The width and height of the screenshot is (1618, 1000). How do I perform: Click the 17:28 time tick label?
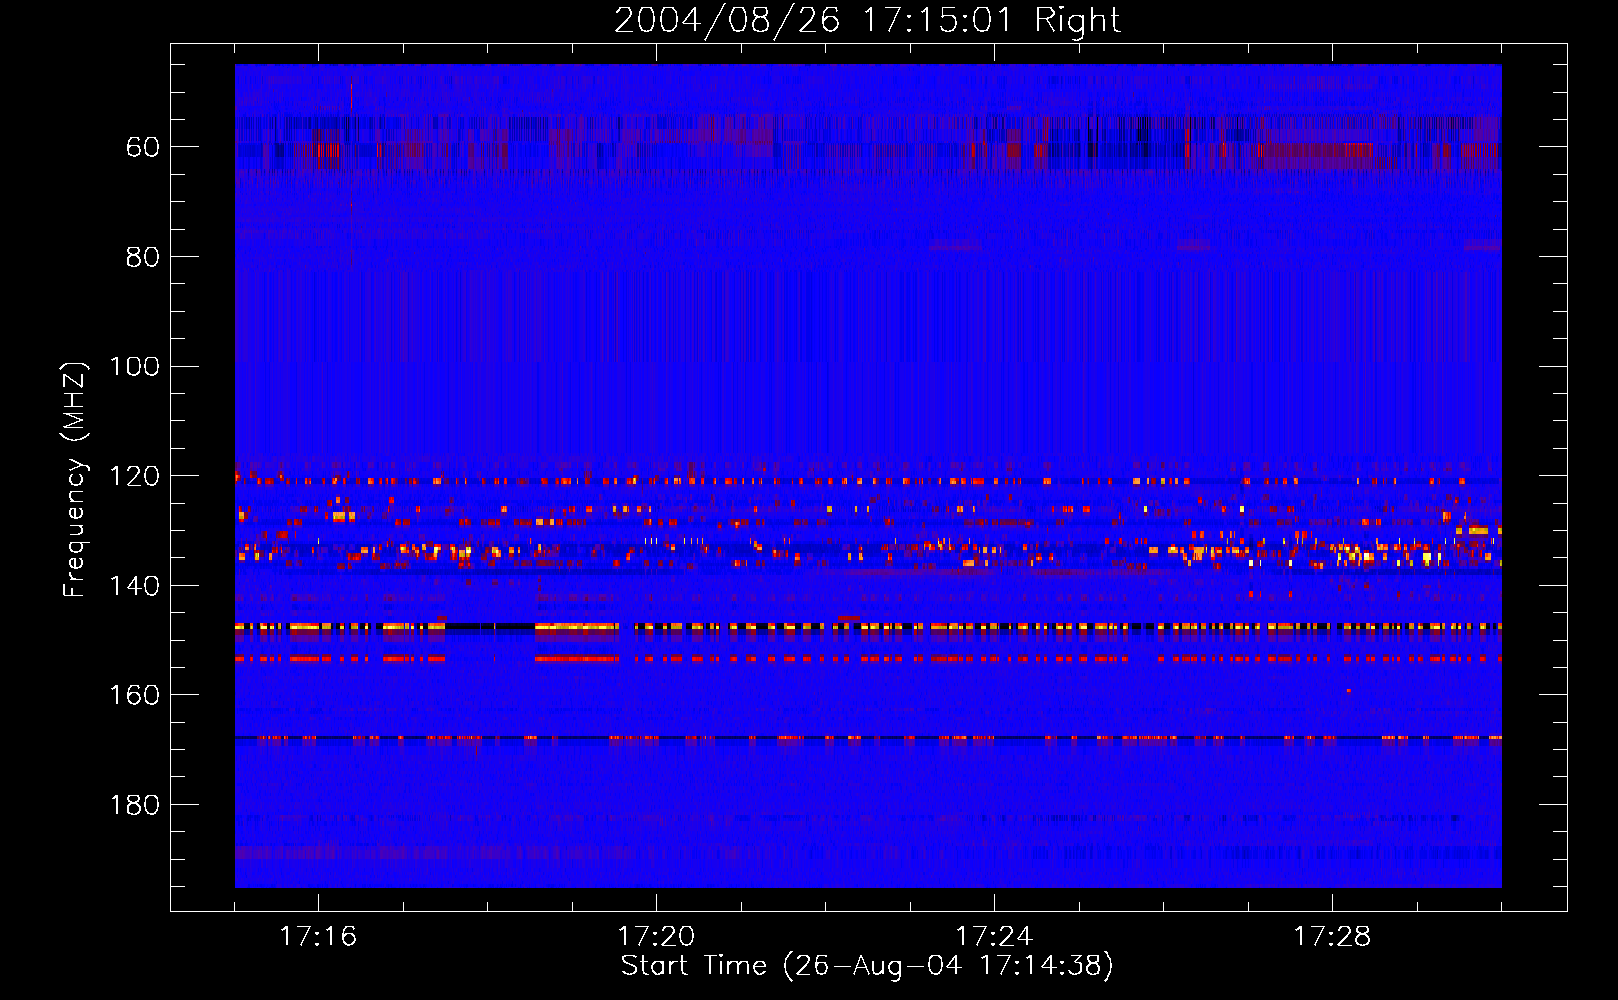click(1332, 937)
